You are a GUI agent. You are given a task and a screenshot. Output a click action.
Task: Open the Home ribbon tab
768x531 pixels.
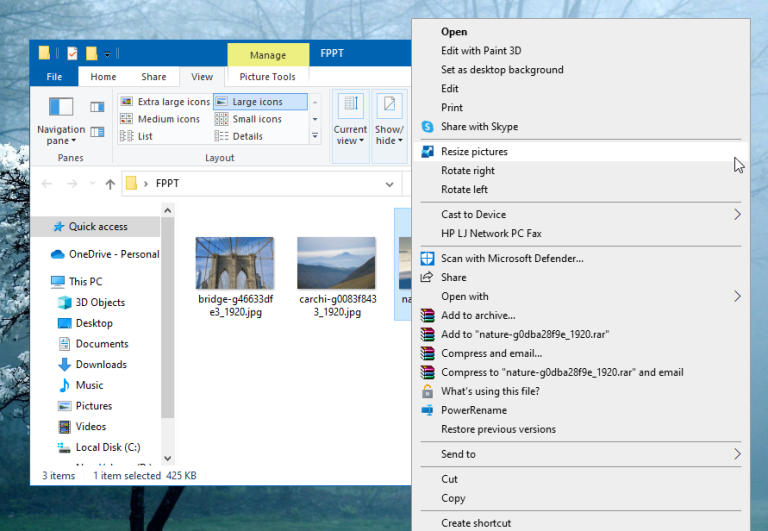point(103,77)
